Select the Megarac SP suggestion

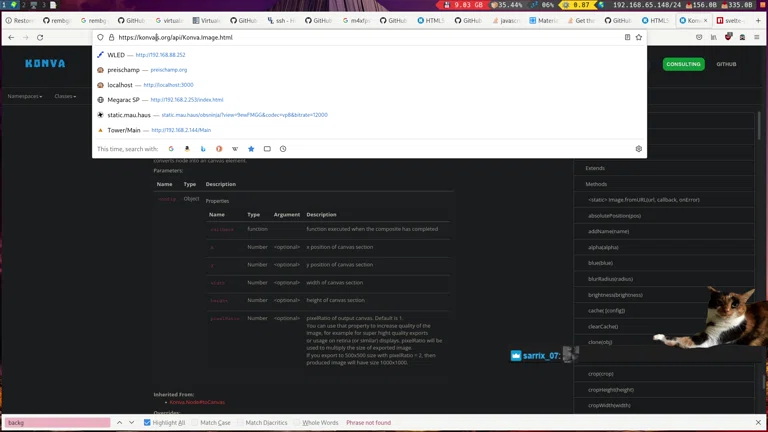pos(369,100)
